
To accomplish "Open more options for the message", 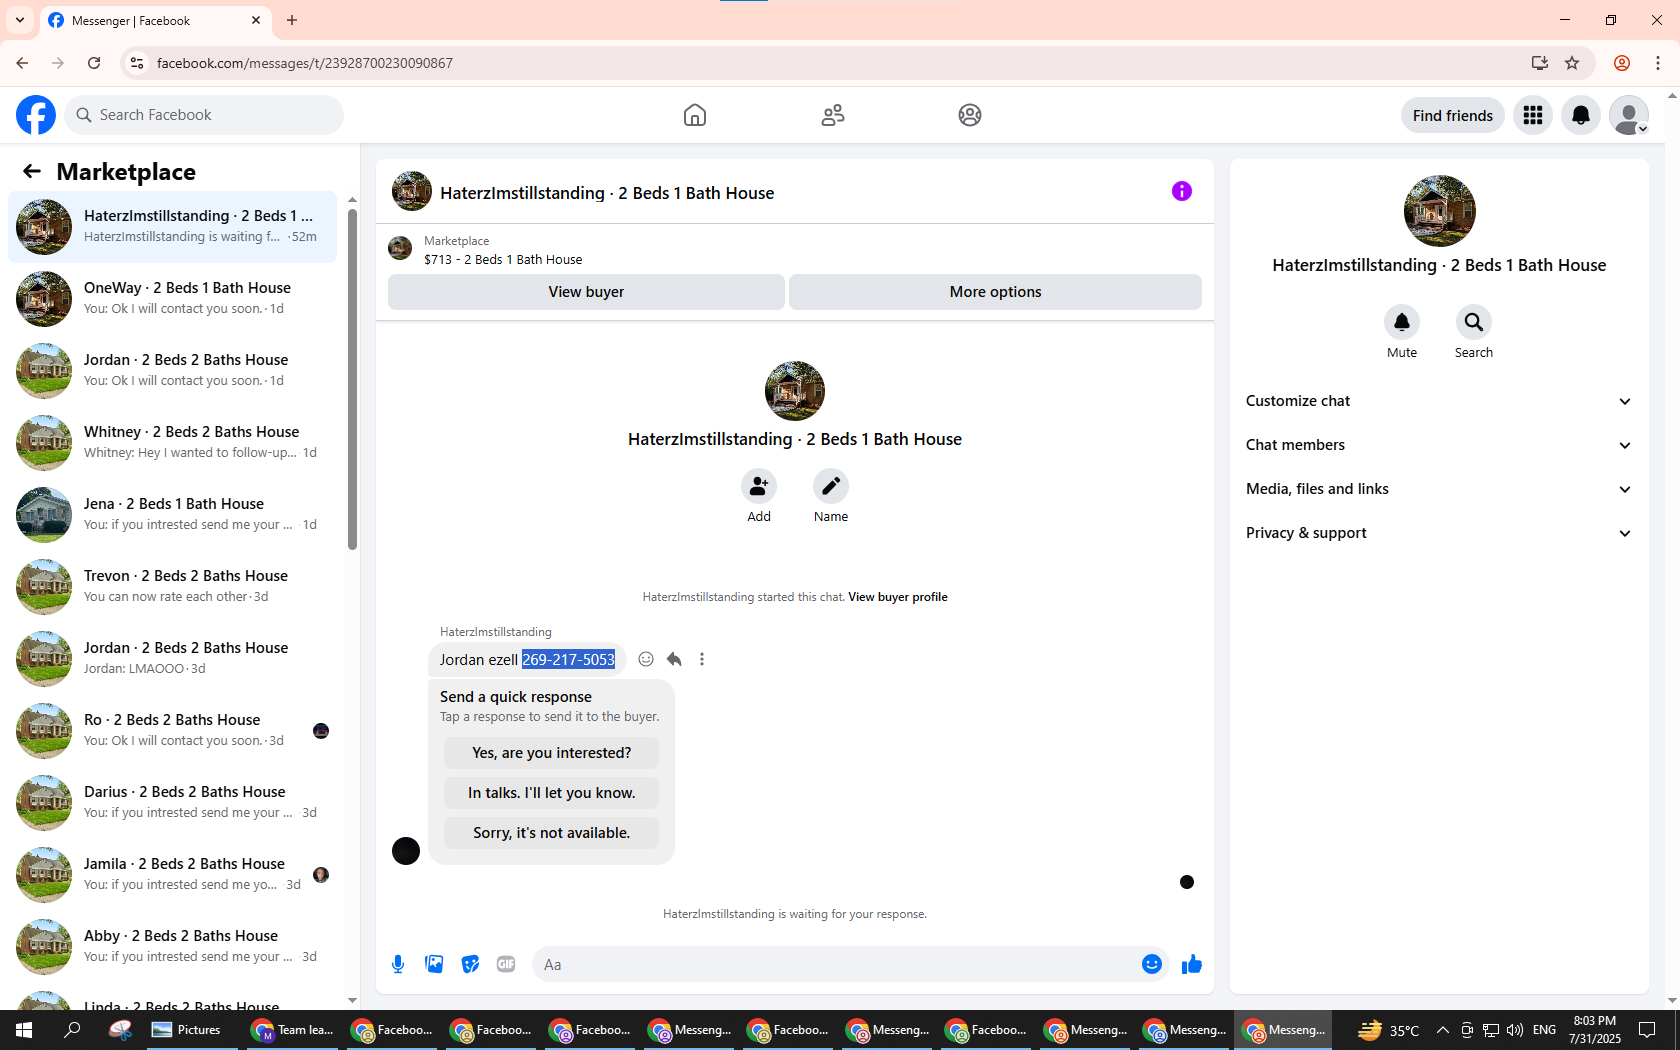I will coord(702,659).
